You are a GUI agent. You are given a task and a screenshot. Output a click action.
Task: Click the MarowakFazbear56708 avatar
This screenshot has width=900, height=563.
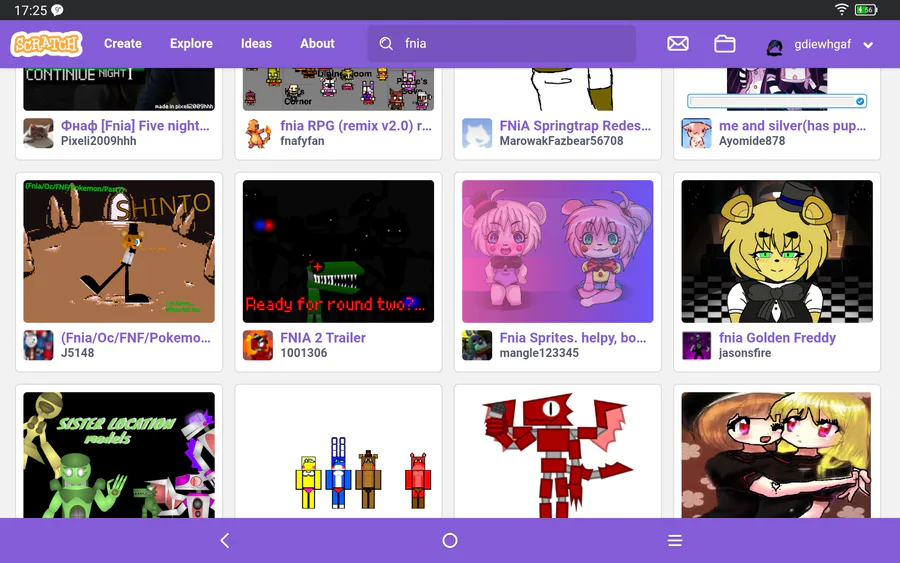(477, 133)
